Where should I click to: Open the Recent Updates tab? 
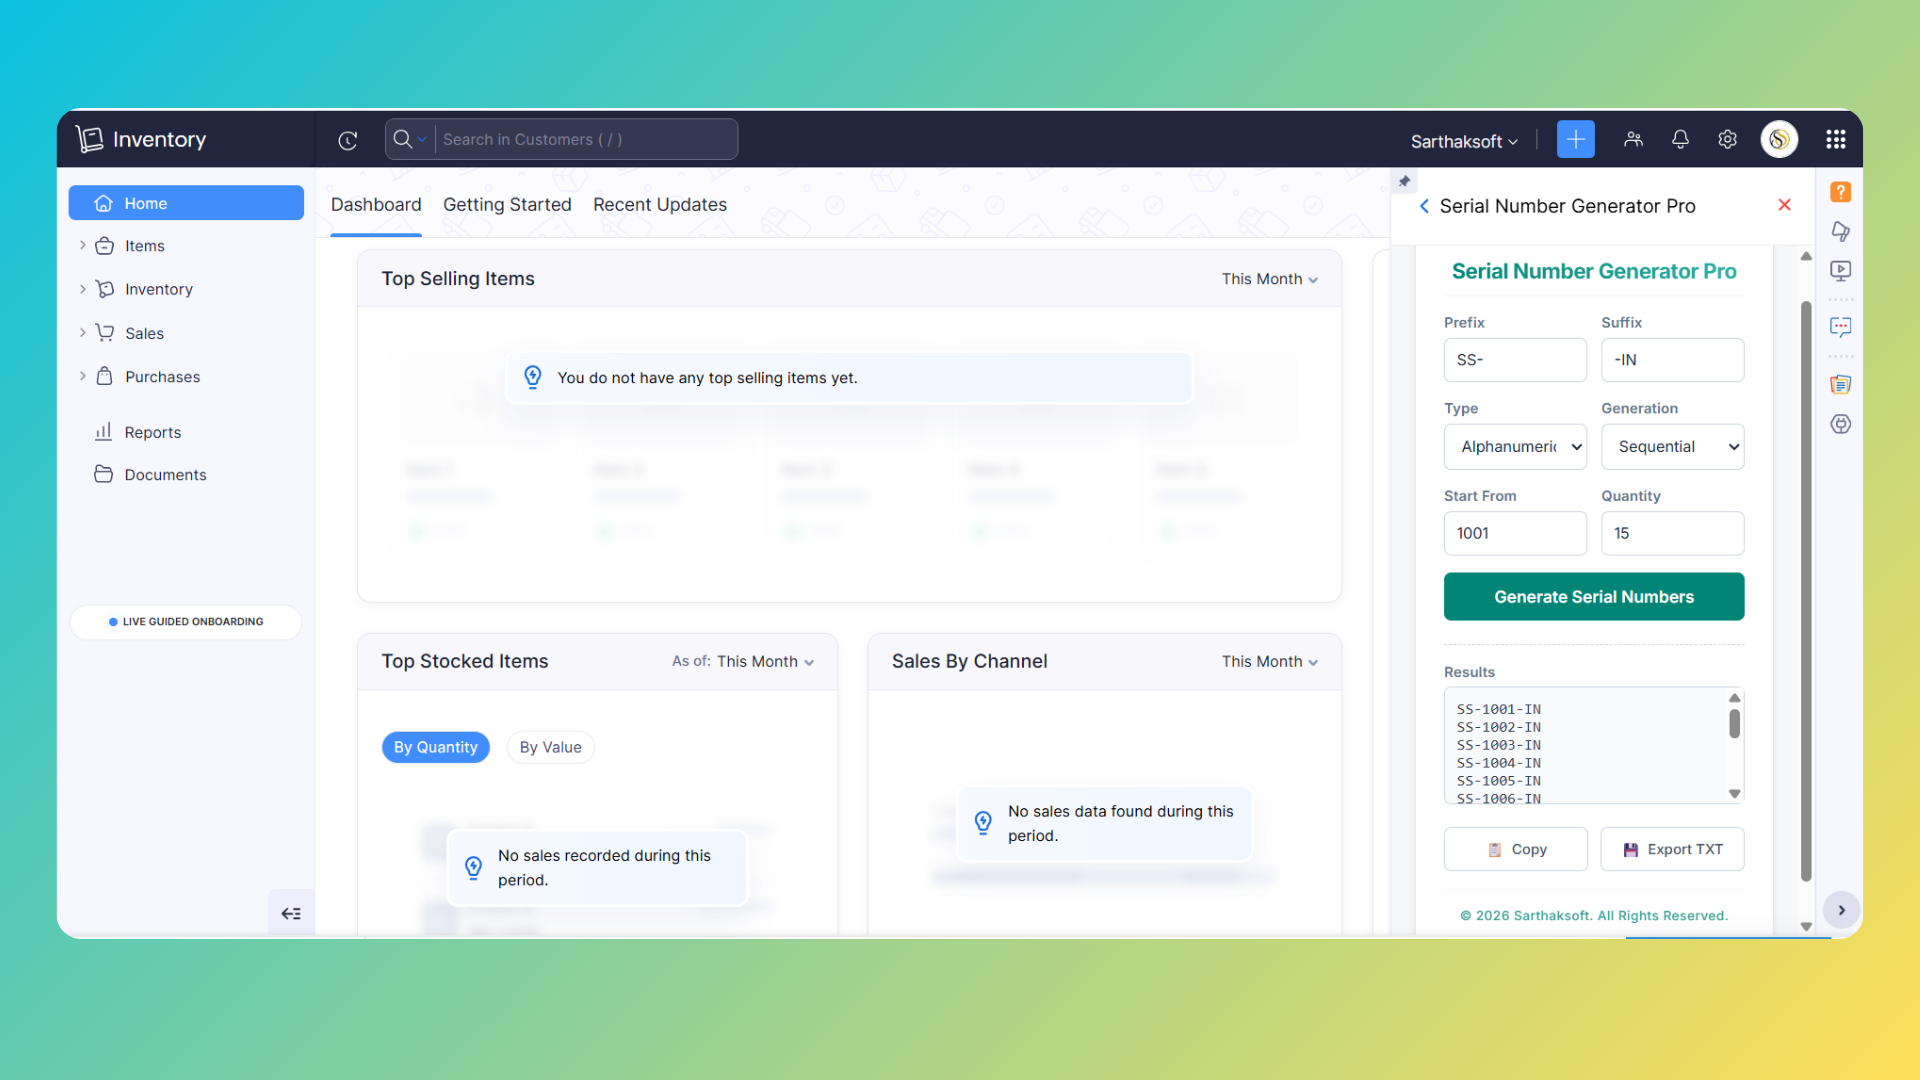(659, 205)
